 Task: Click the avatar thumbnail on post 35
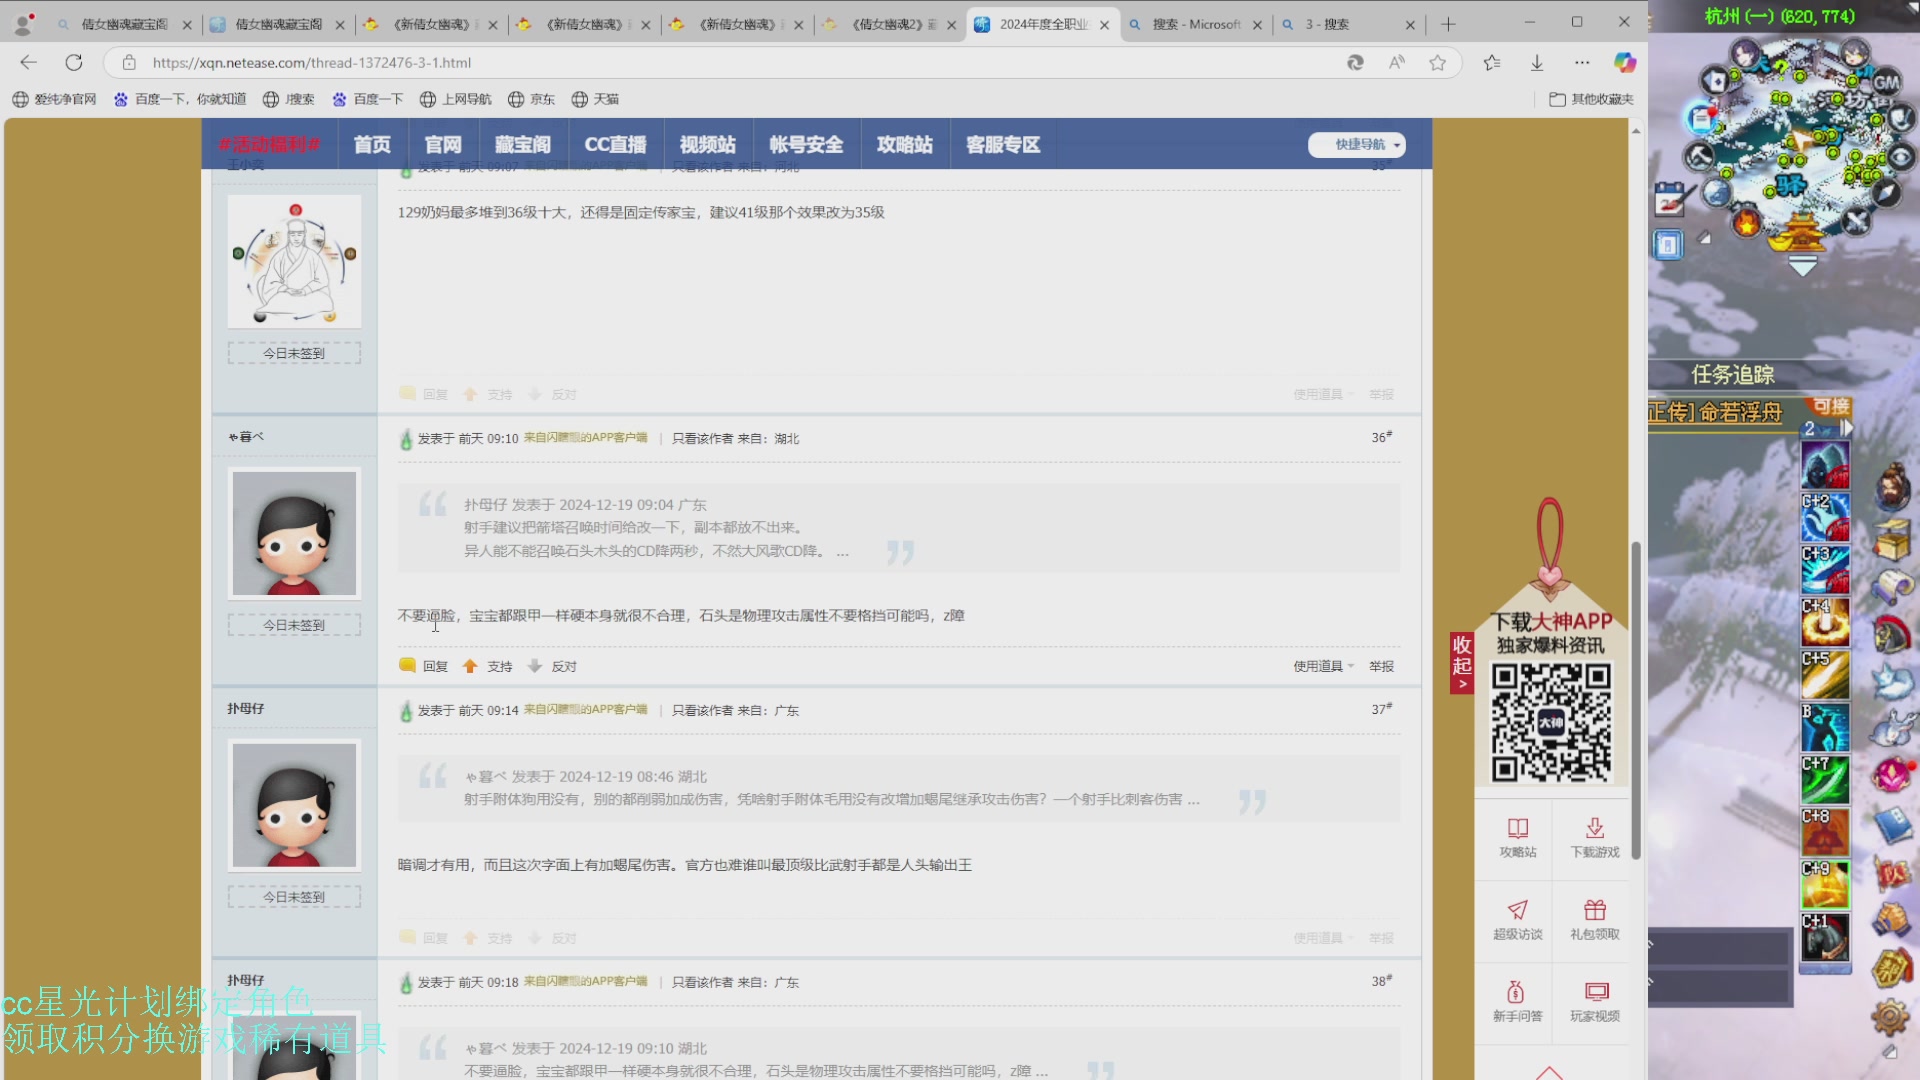[294, 261]
